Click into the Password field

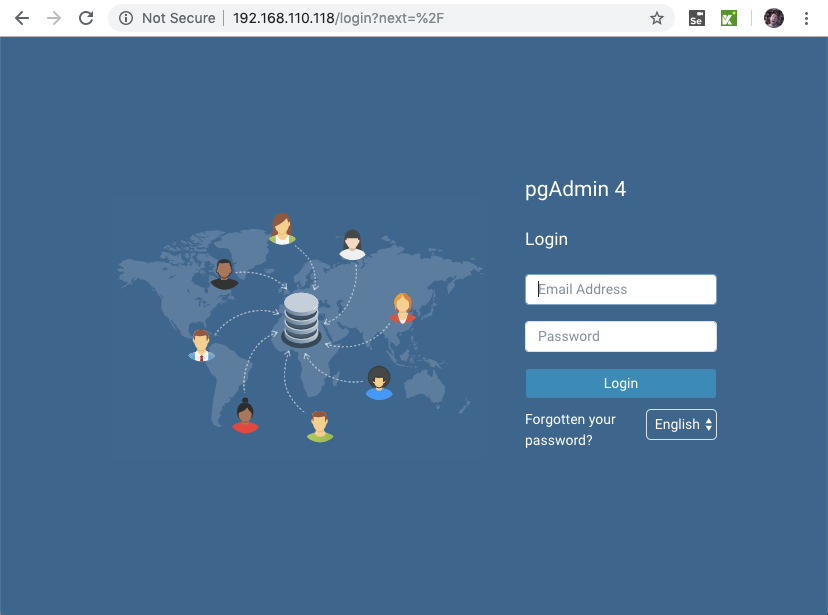[620, 336]
